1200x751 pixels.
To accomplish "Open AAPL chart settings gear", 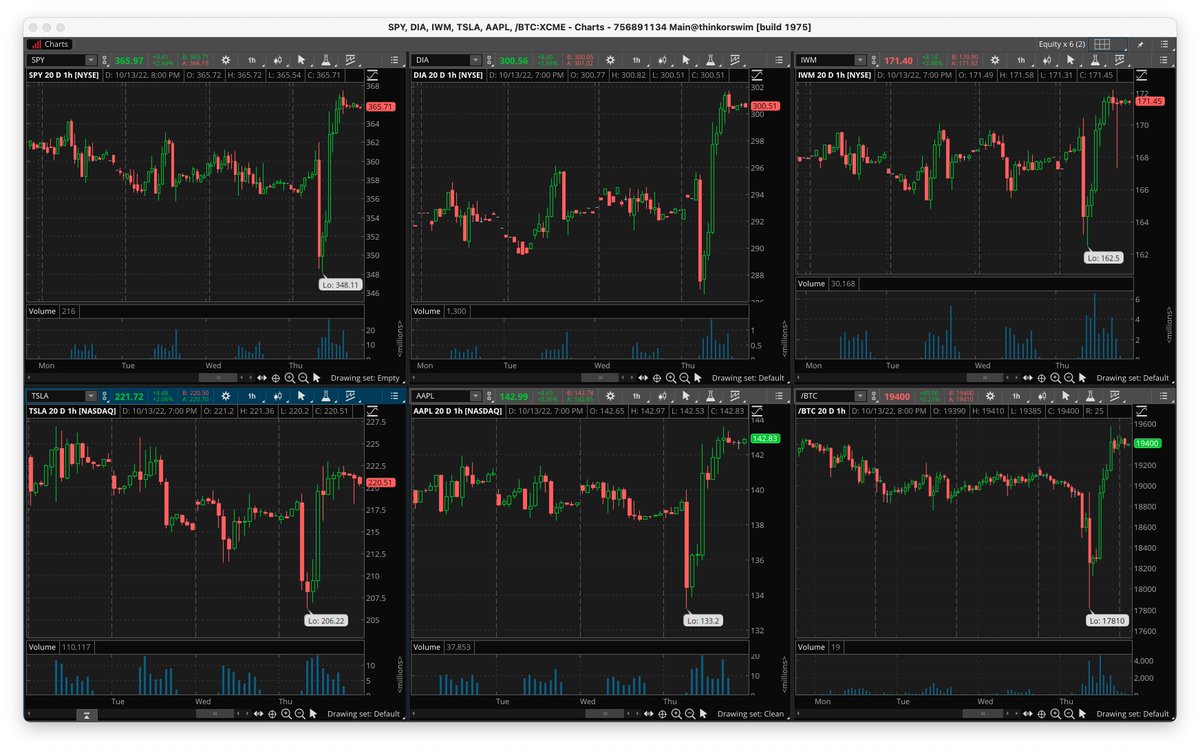I will pos(611,396).
